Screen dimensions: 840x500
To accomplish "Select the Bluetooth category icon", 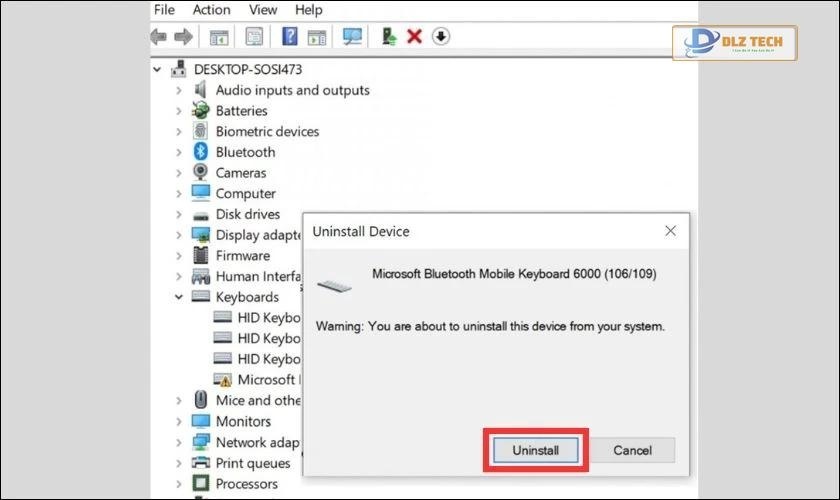I will tap(200, 152).
